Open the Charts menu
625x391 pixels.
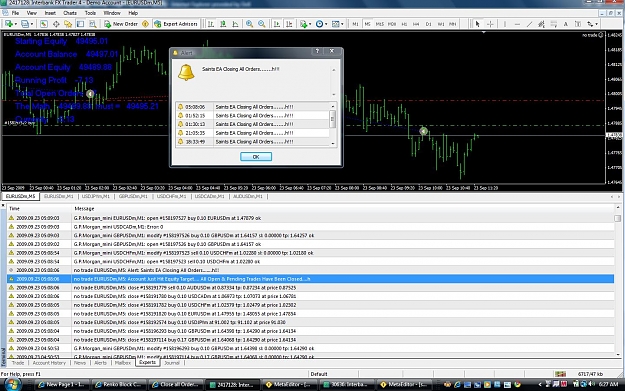pos(70,13)
